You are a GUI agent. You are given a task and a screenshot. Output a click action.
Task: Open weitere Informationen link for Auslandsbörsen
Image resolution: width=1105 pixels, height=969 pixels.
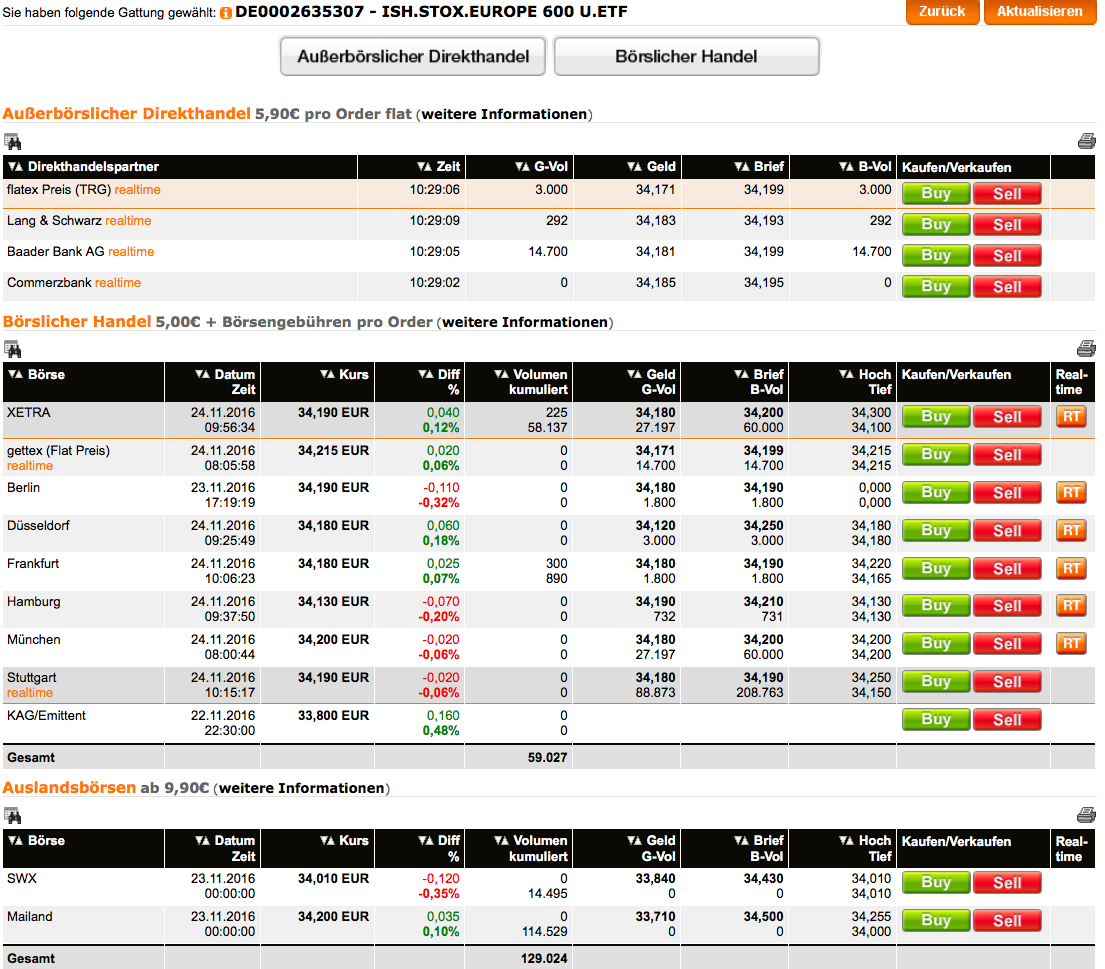(301, 788)
